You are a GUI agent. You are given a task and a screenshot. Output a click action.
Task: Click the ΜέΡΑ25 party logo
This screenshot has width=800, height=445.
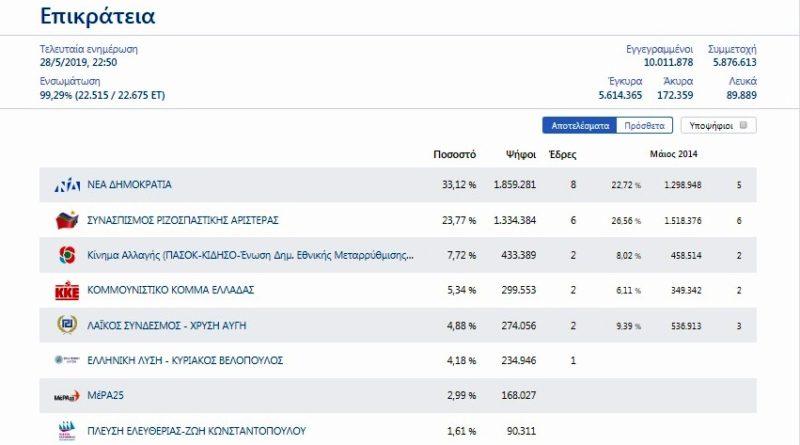(x=66, y=396)
